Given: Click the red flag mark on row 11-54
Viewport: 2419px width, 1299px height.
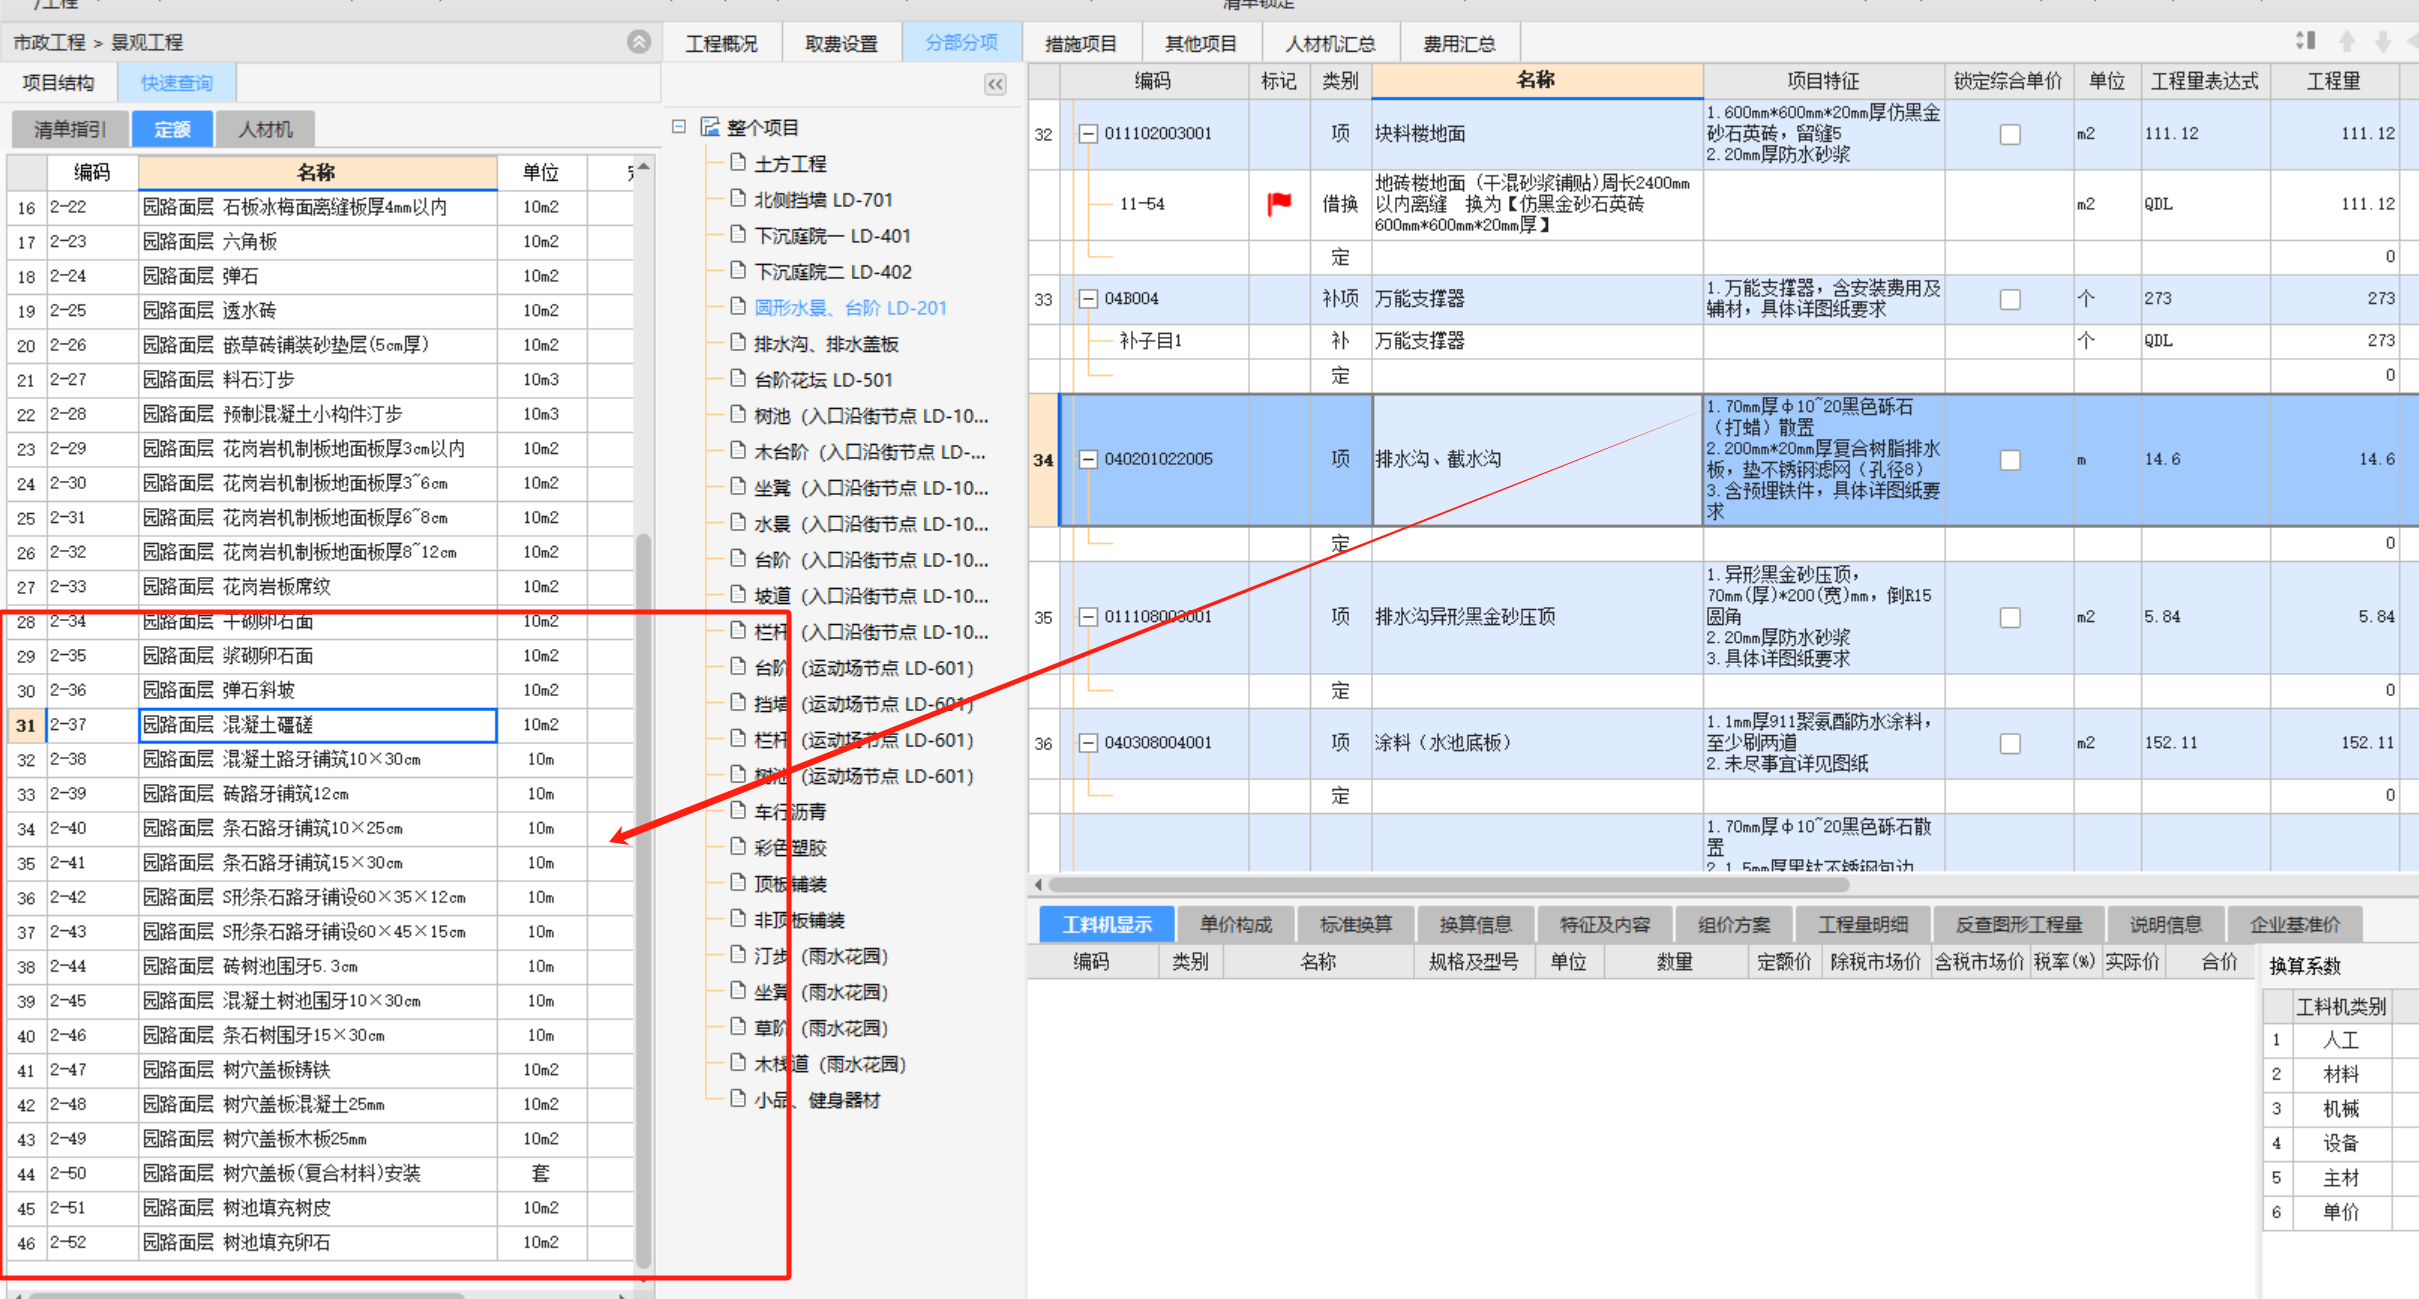Looking at the screenshot, I should (x=1279, y=203).
